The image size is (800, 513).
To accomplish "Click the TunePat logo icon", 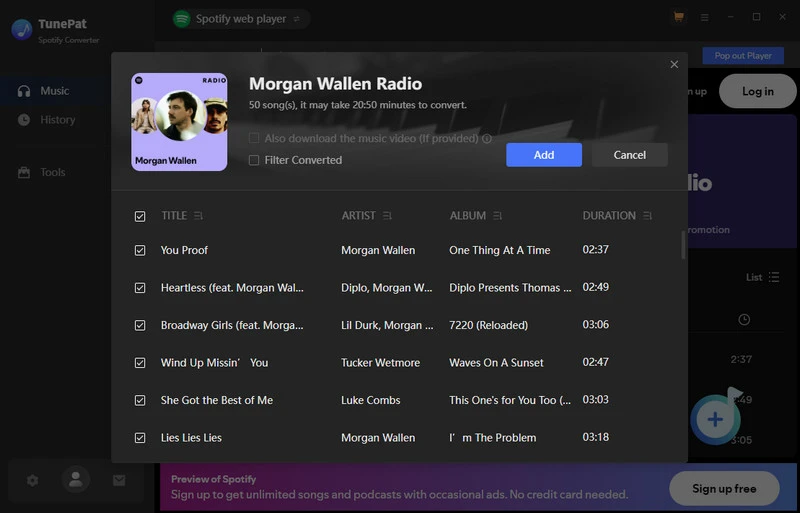I will [x=21, y=30].
